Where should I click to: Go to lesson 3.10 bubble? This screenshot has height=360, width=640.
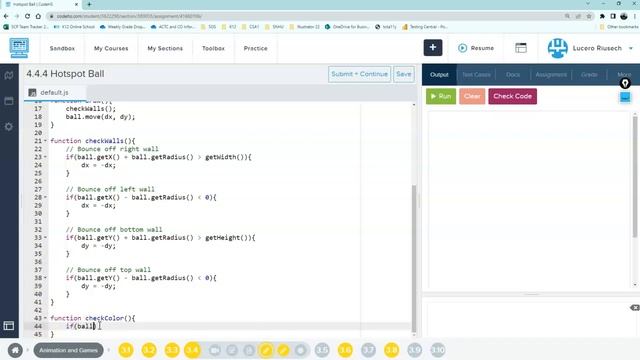(x=438, y=350)
